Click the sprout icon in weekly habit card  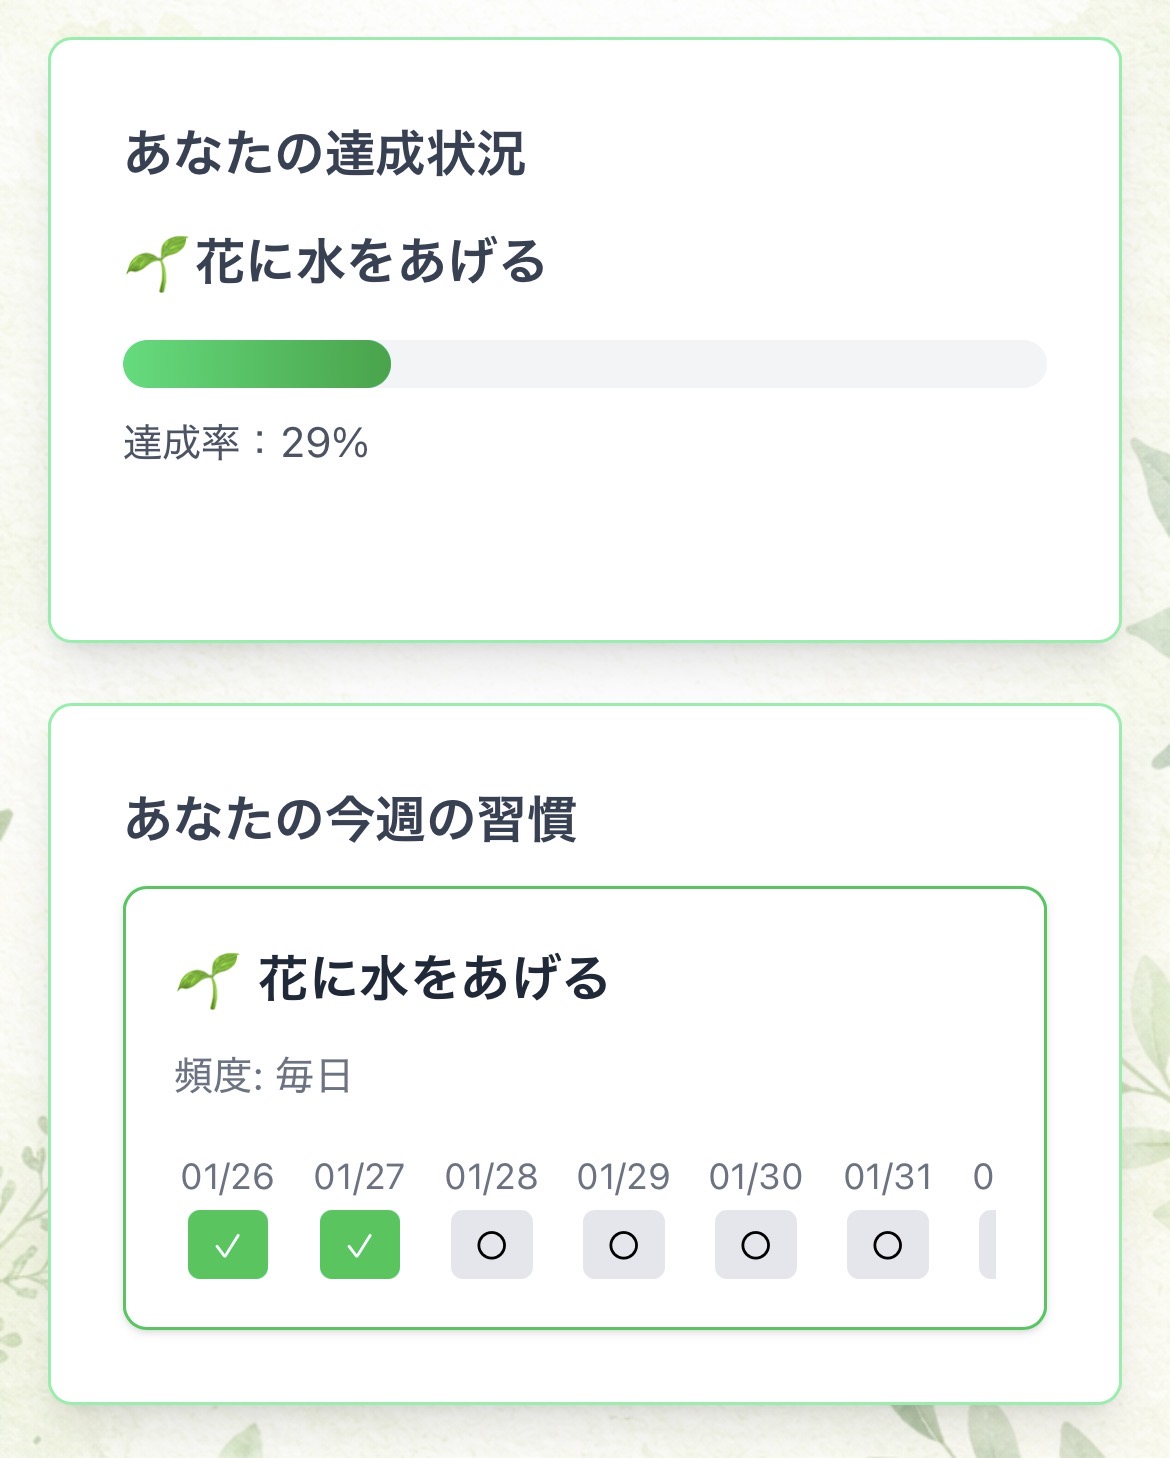click(207, 979)
